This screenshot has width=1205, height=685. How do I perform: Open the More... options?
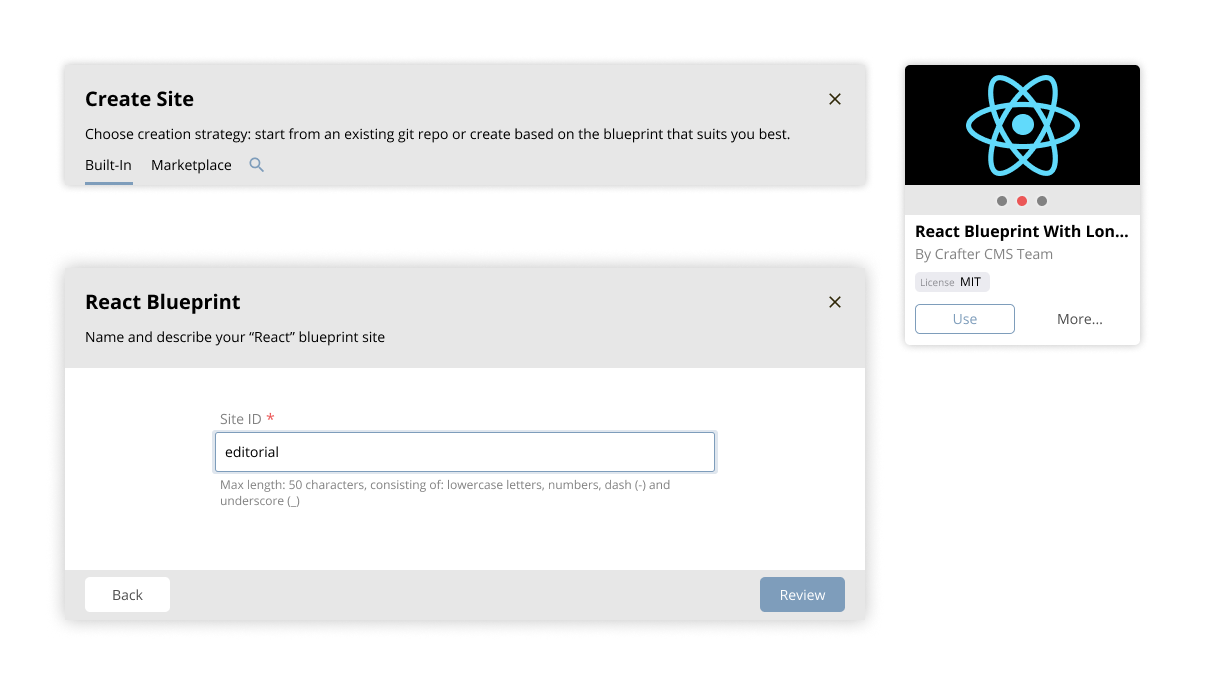(x=1079, y=318)
